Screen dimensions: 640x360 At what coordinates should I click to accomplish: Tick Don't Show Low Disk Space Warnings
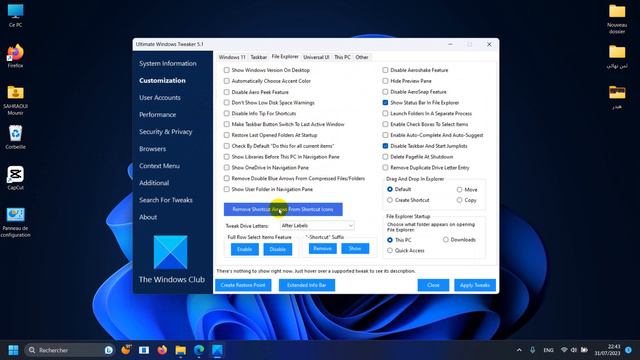[227, 102]
